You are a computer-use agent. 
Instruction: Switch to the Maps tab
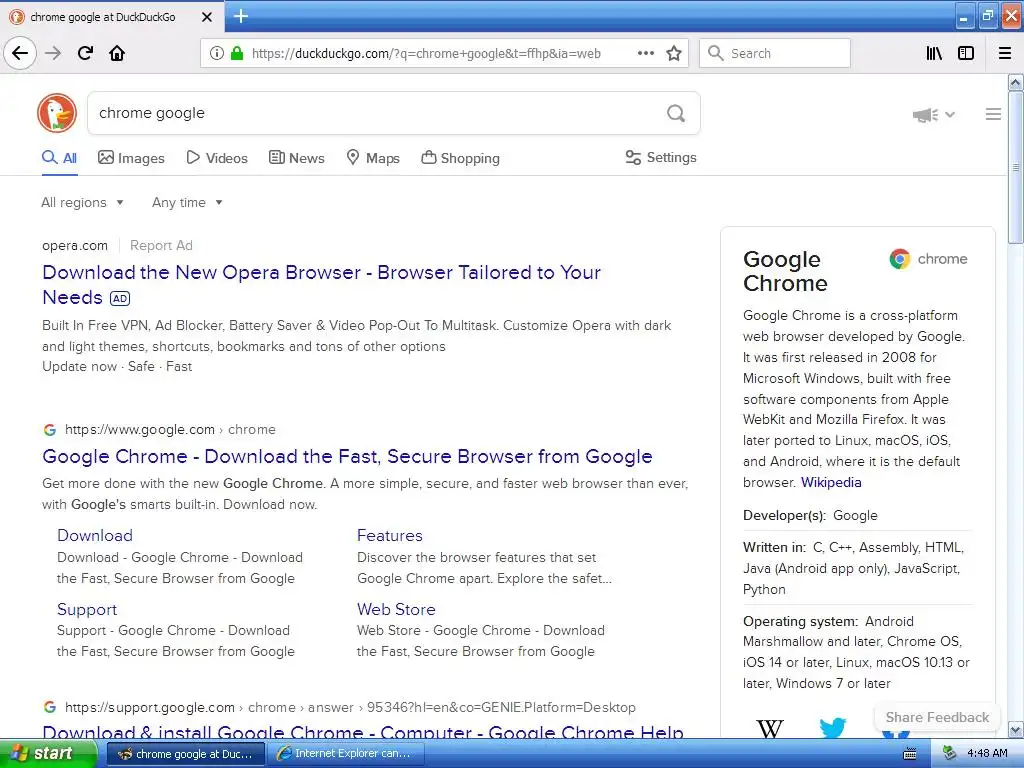point(373,158)
